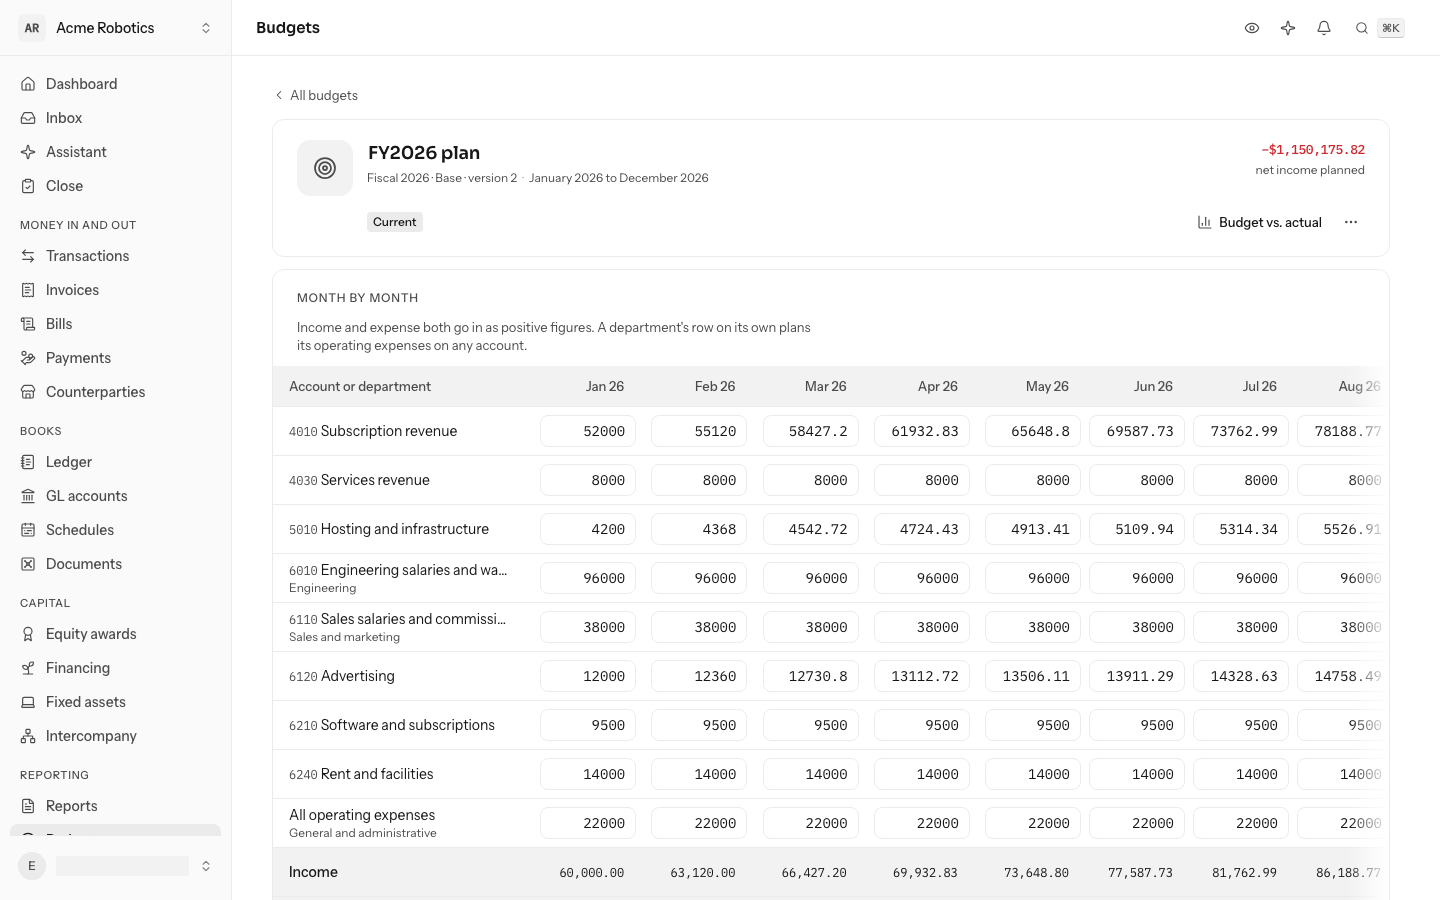Edit Advertising Jun 26 field
The height and width of the screenshot is (900, 1440).
[1137, 676]
